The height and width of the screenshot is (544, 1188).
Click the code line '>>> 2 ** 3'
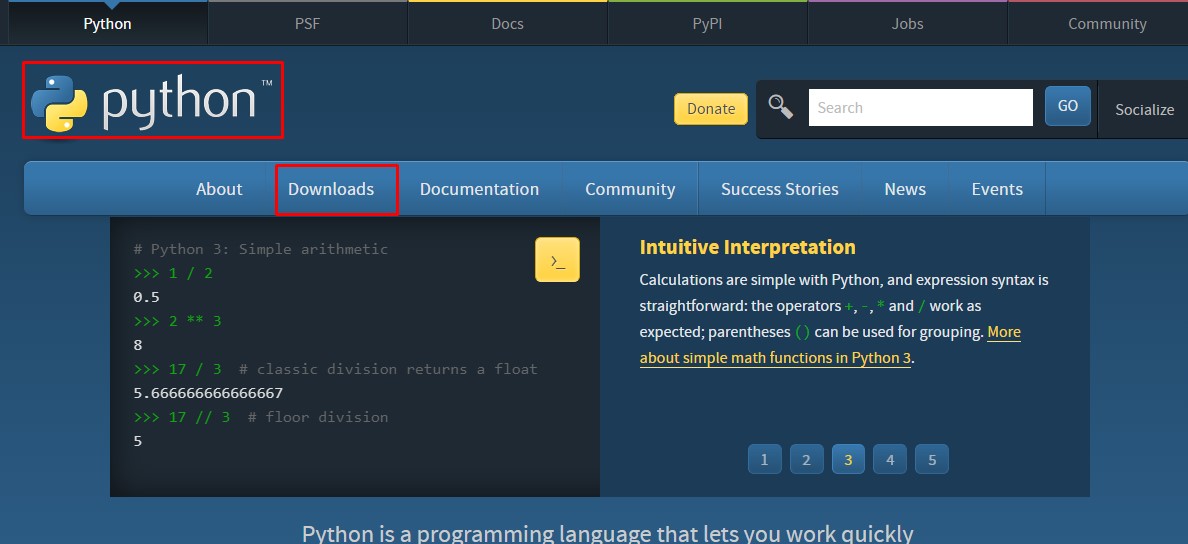tap(177, 321)
